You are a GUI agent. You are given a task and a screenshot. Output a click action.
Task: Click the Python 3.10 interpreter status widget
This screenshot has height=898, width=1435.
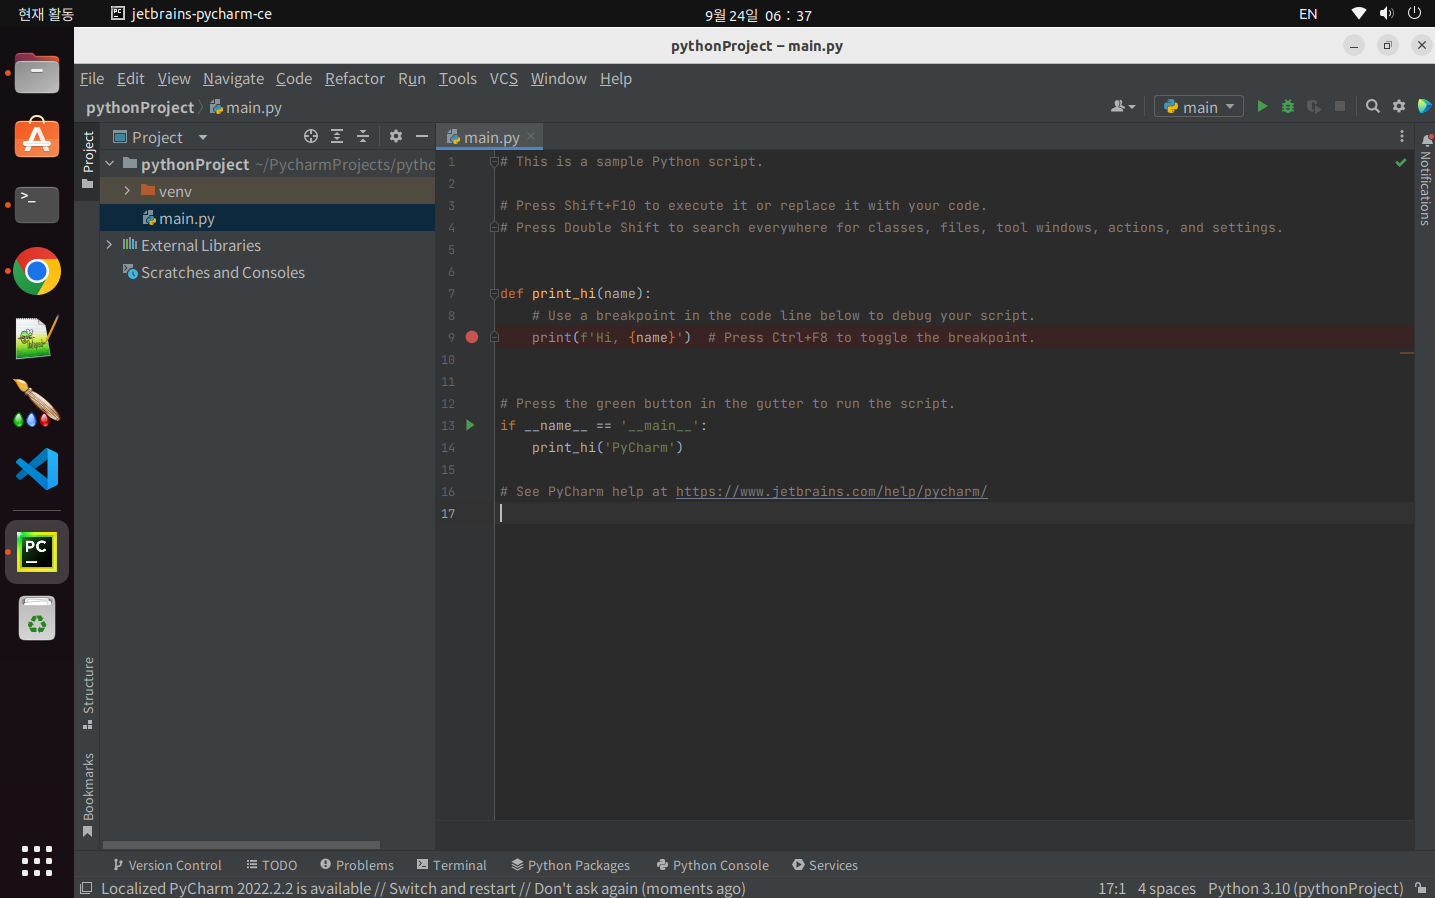pos(1305,888)
